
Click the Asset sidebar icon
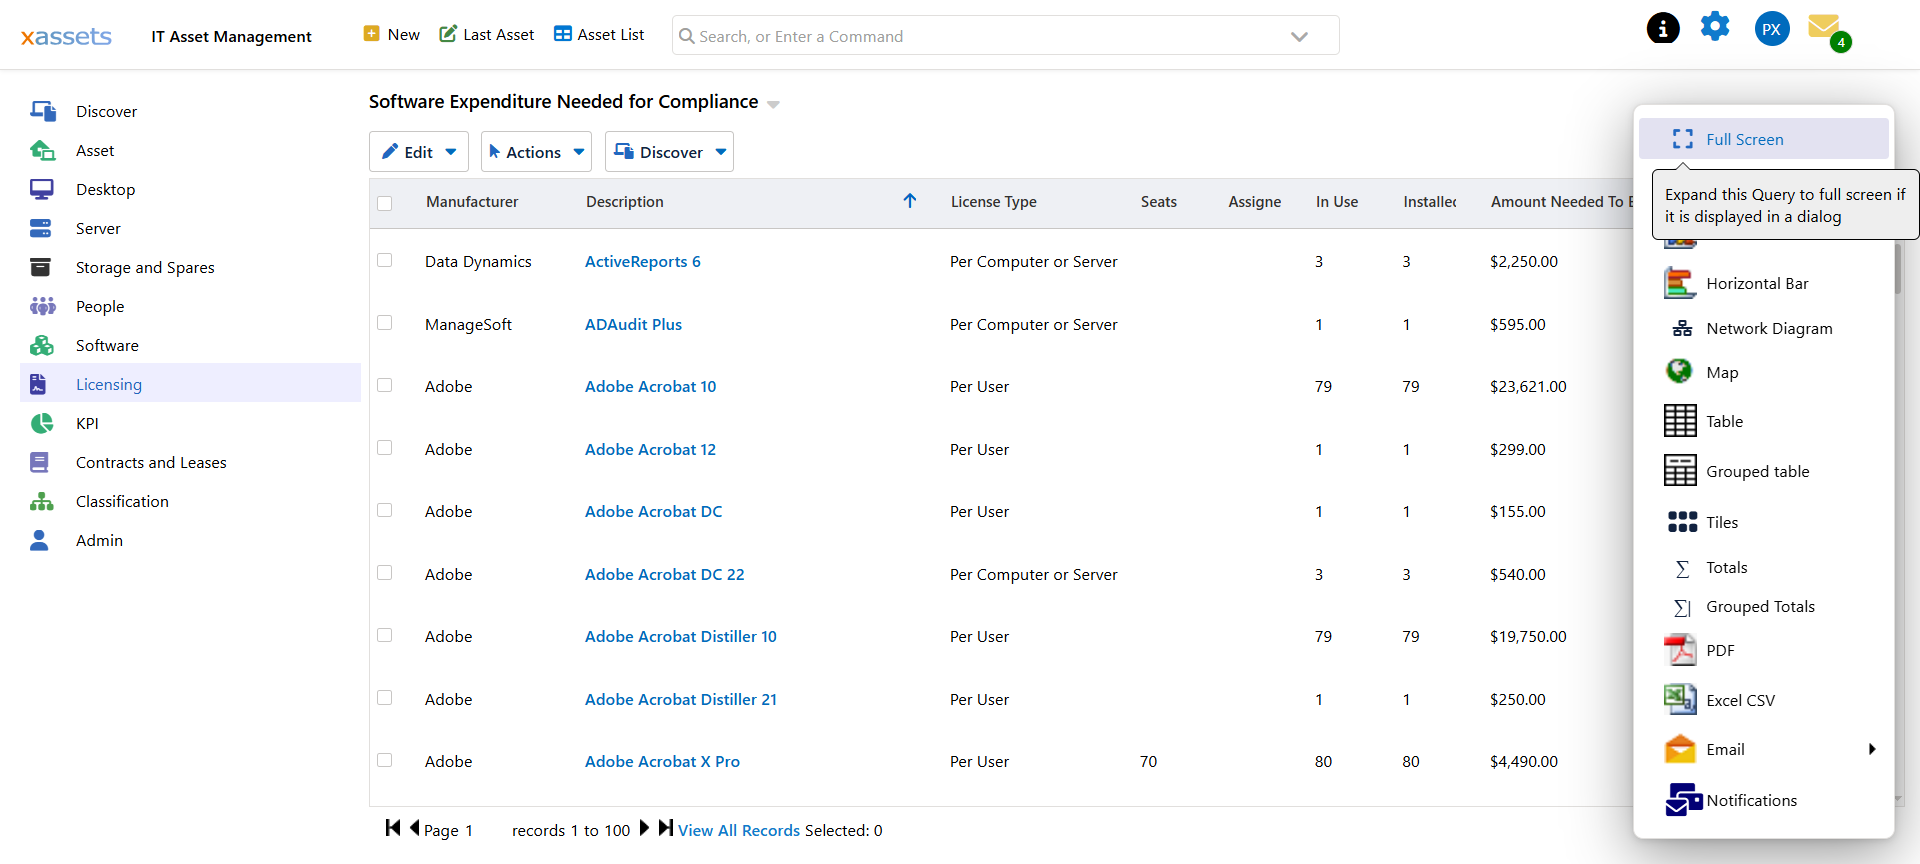click(x=42, y=150)
